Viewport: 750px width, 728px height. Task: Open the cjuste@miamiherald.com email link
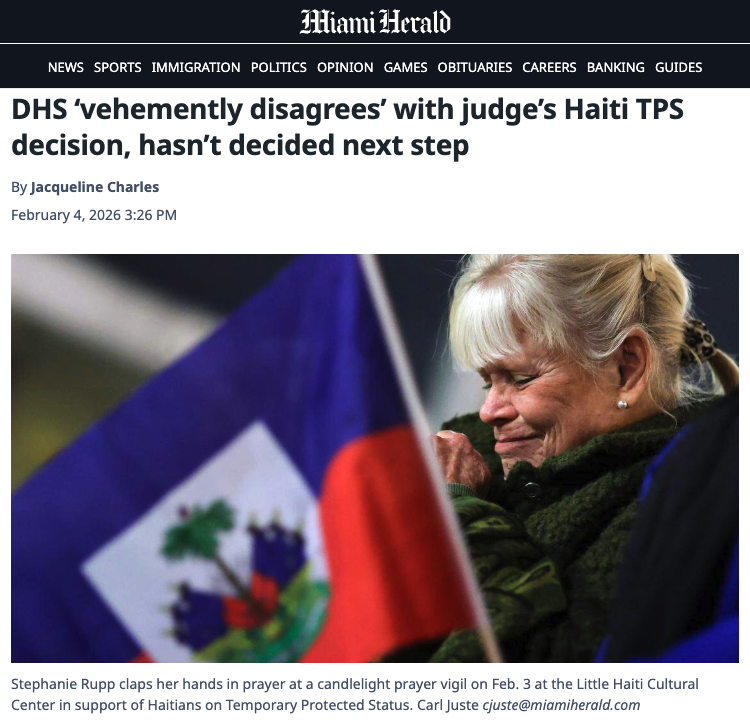tap(561, 706)
